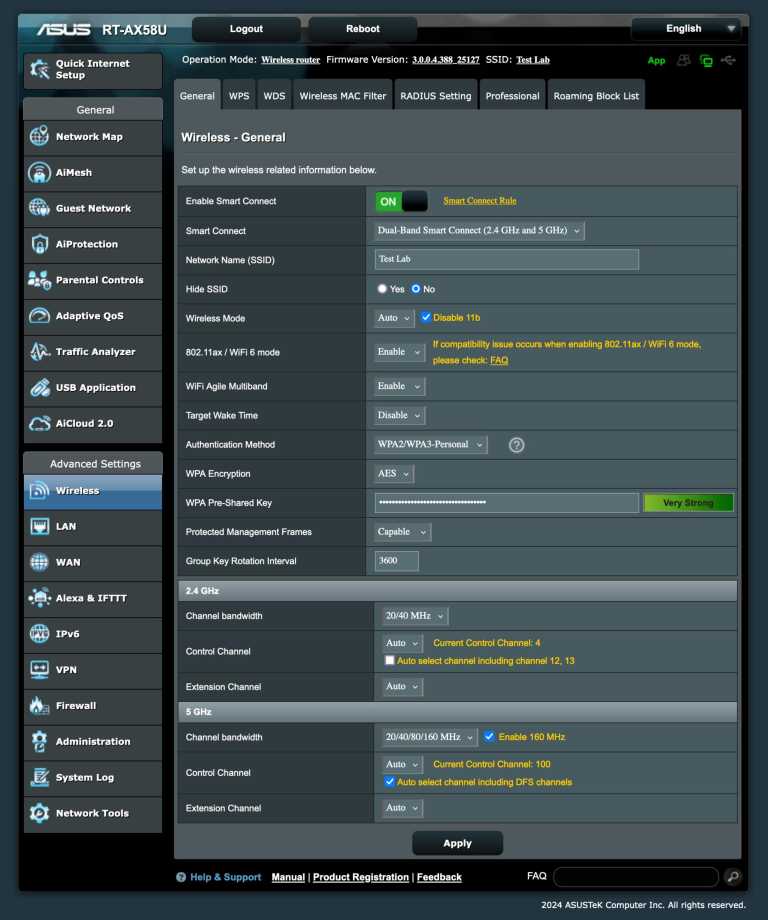Click the Parental Controls icon
Screen dimensions: 768x920
pyautogui.click(x=40, y=280)
